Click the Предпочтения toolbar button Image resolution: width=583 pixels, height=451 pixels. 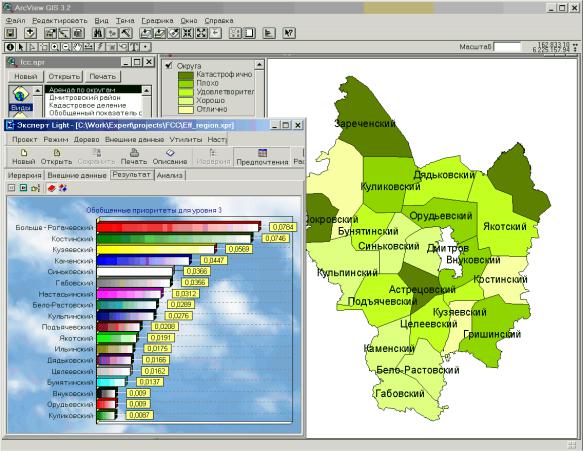click(x=262, y=157)
